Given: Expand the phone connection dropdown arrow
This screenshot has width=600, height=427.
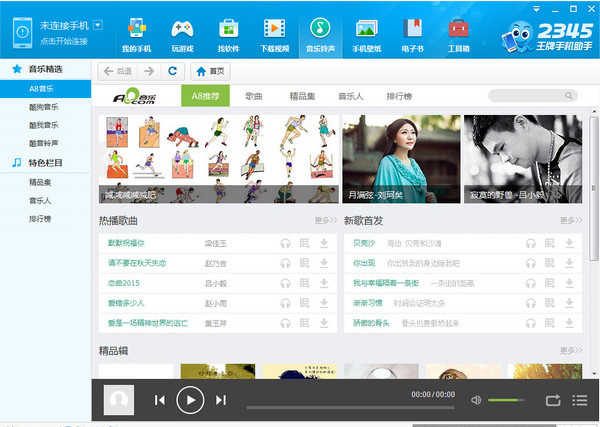Looking at the screenshot, I should tap(98, 25).
